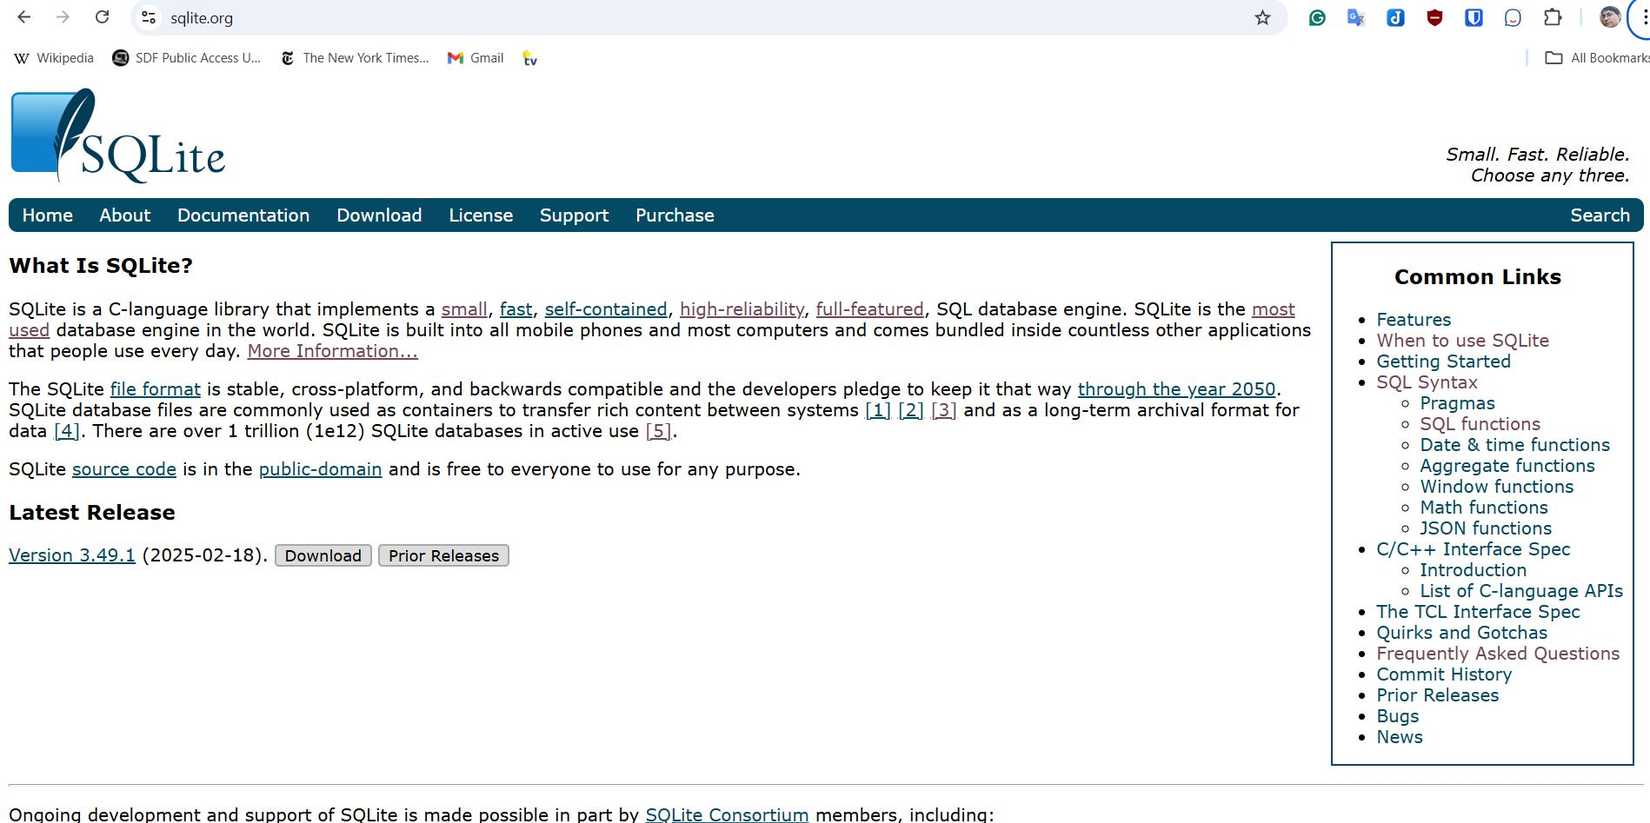Screen dimensions: 1650x823
Task: Click the 'small' link in the intro
Action: (465, 309)
